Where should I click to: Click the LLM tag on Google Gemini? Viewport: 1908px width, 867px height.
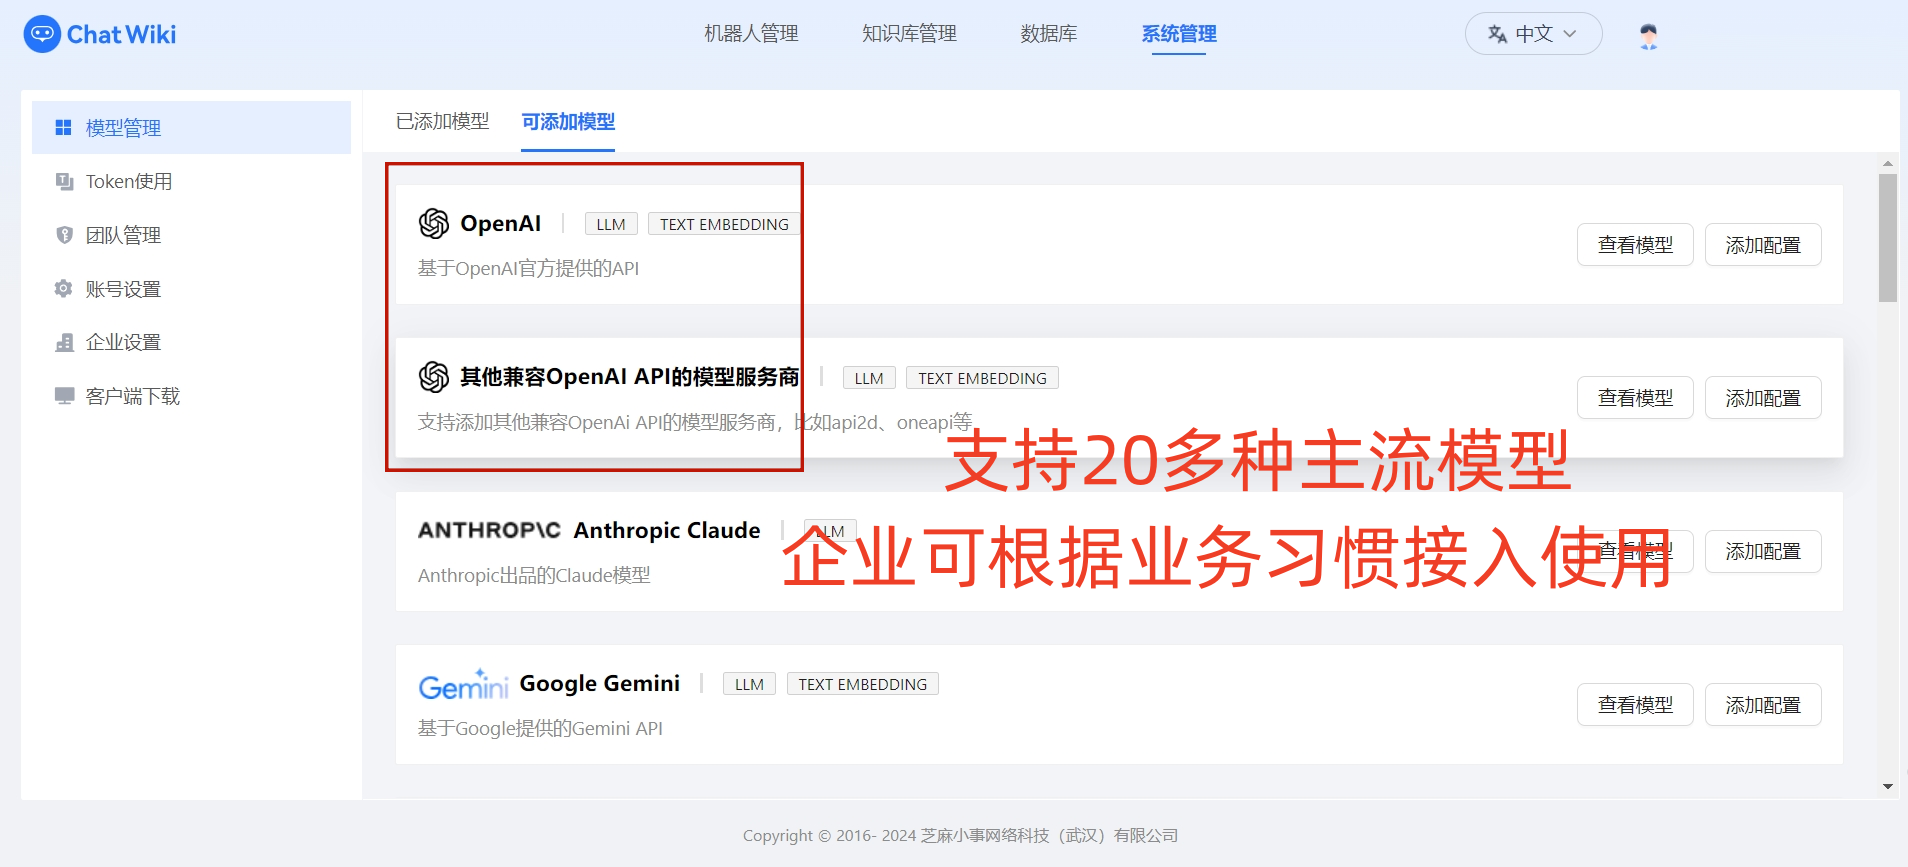click(x=749, y=684)
